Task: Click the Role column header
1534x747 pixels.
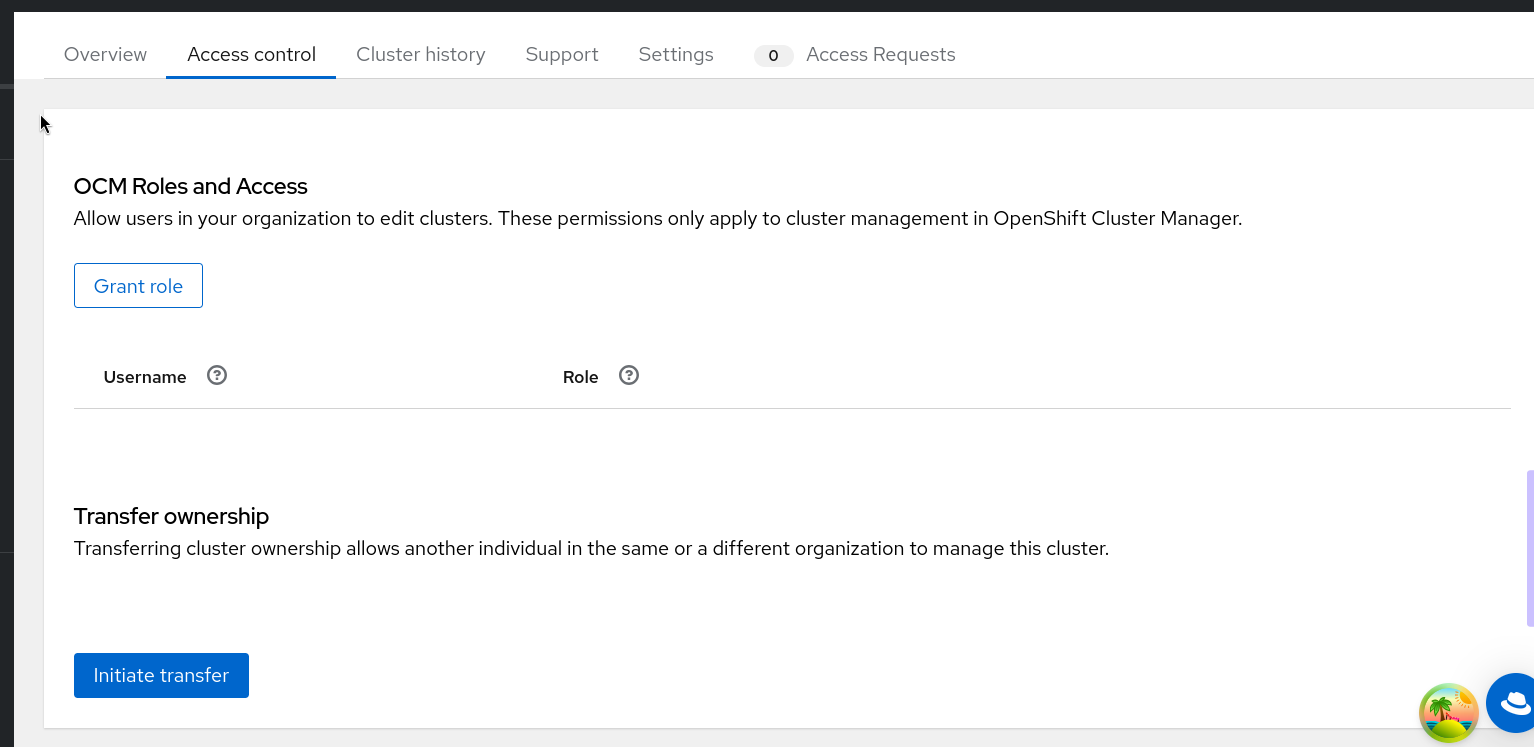Action: [580, 377]
